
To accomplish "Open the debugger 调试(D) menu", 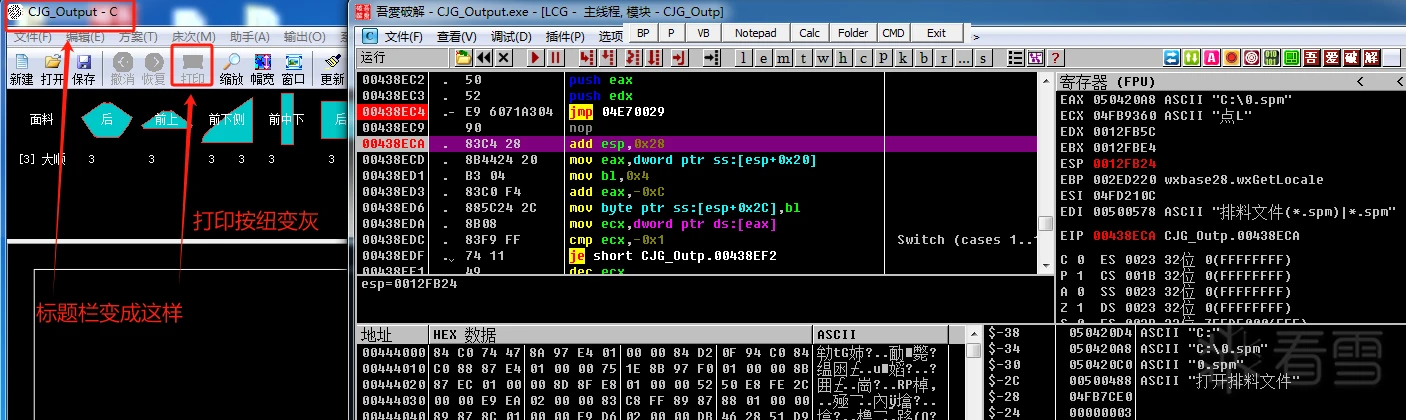I will (x=511, y=36).
